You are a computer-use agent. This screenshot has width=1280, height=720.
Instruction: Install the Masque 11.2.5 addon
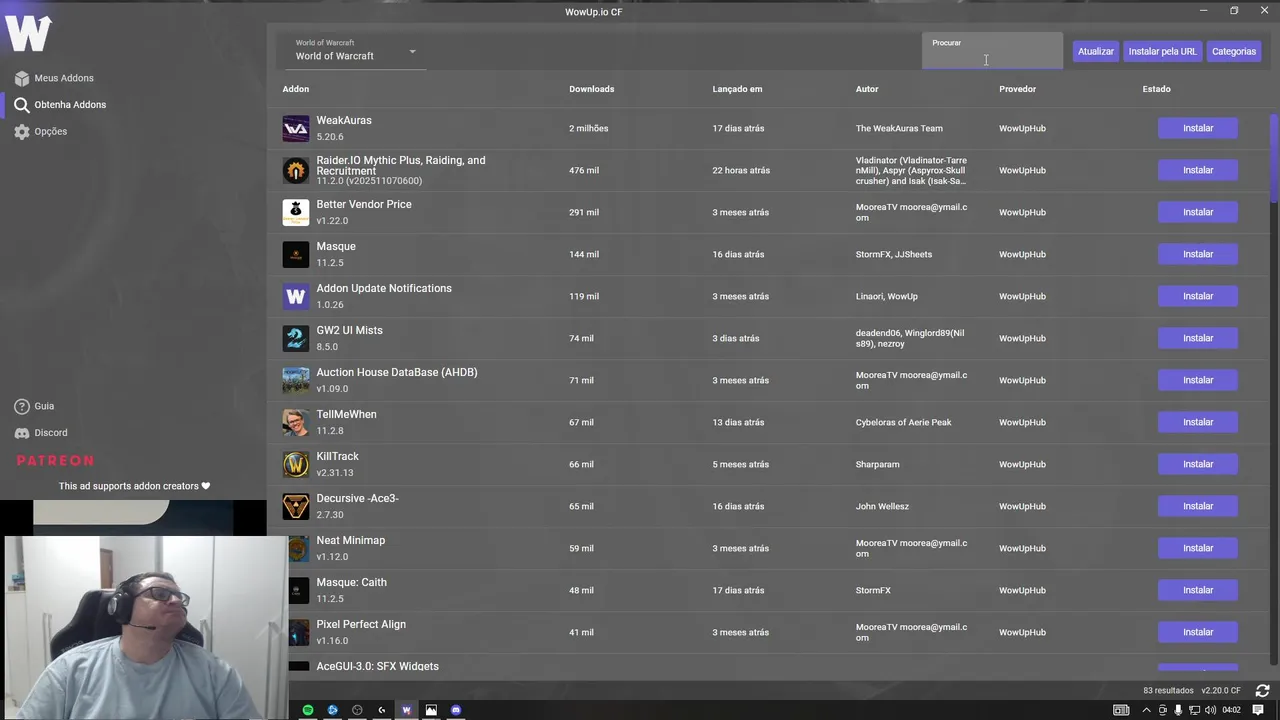pyautogui.click(x=1198, y=254)
